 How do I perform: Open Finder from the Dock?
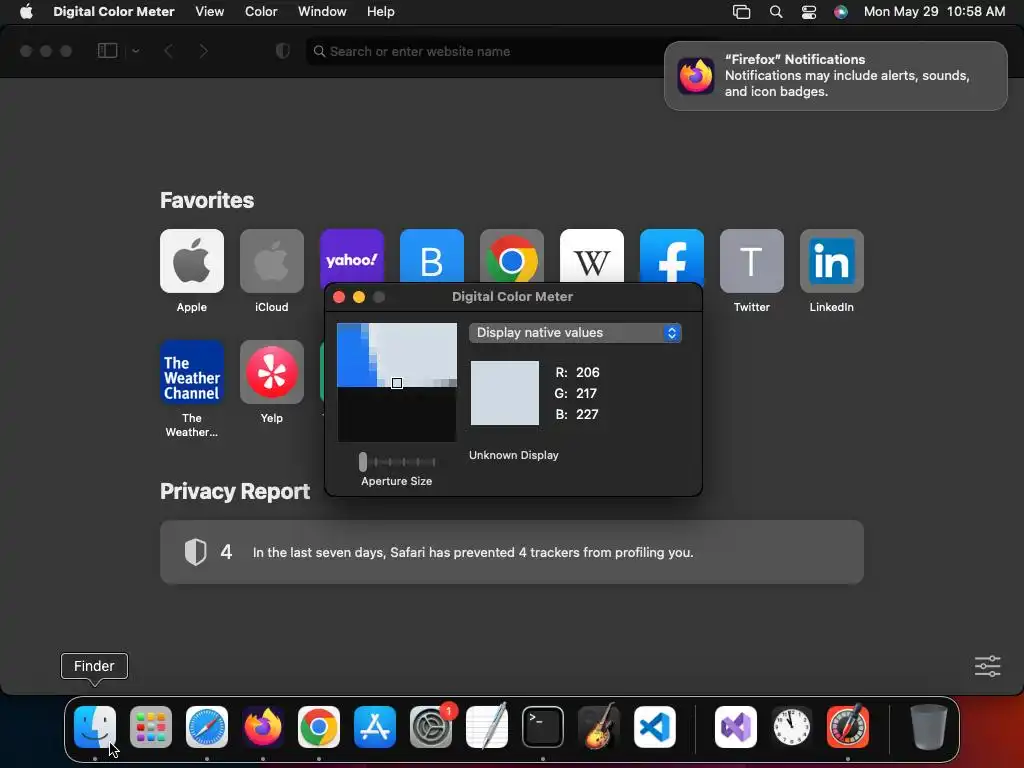(x=95, y=727)
